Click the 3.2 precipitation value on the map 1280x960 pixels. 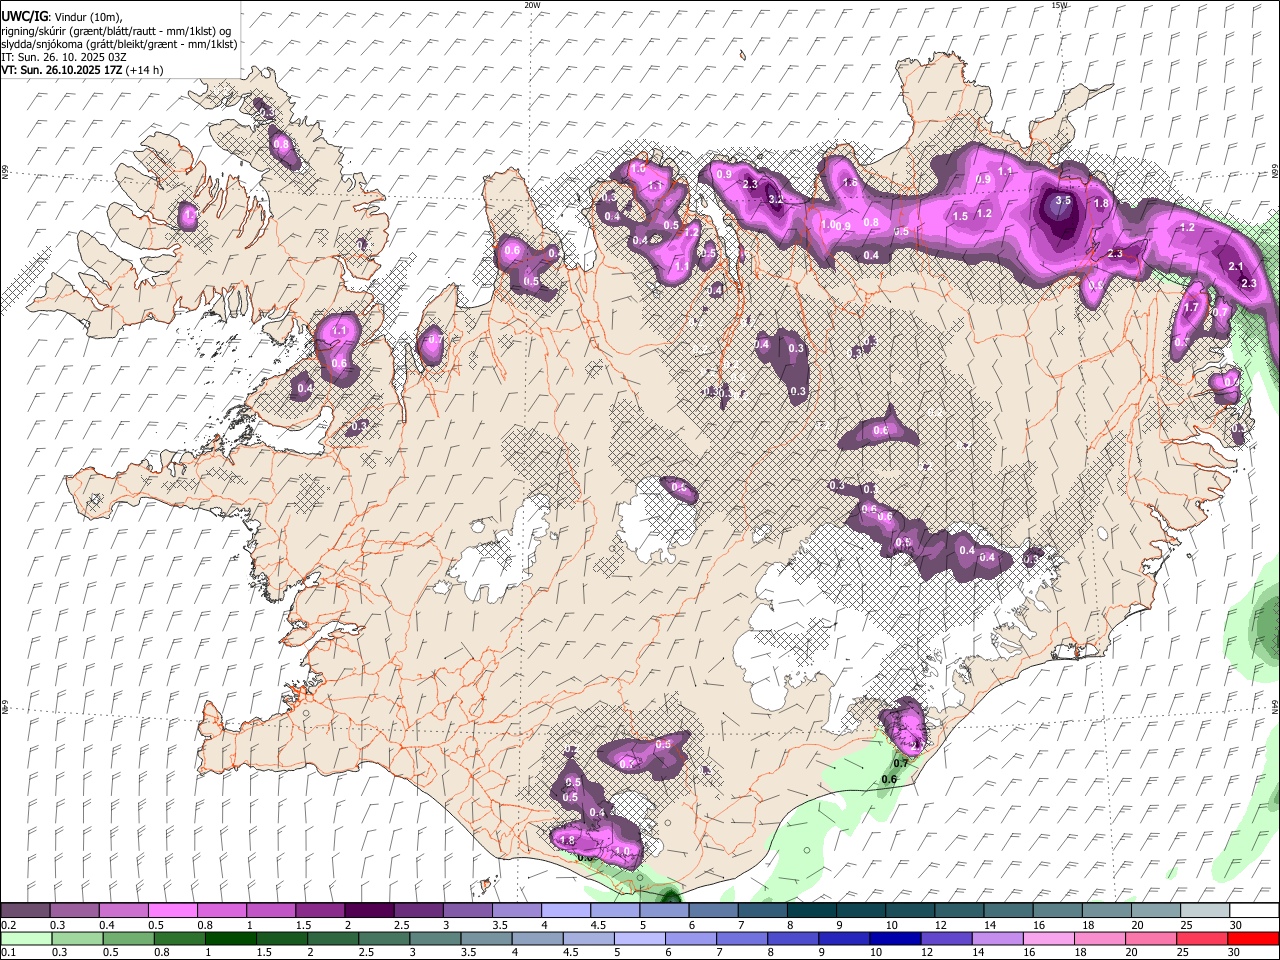[x=775, y=199]
